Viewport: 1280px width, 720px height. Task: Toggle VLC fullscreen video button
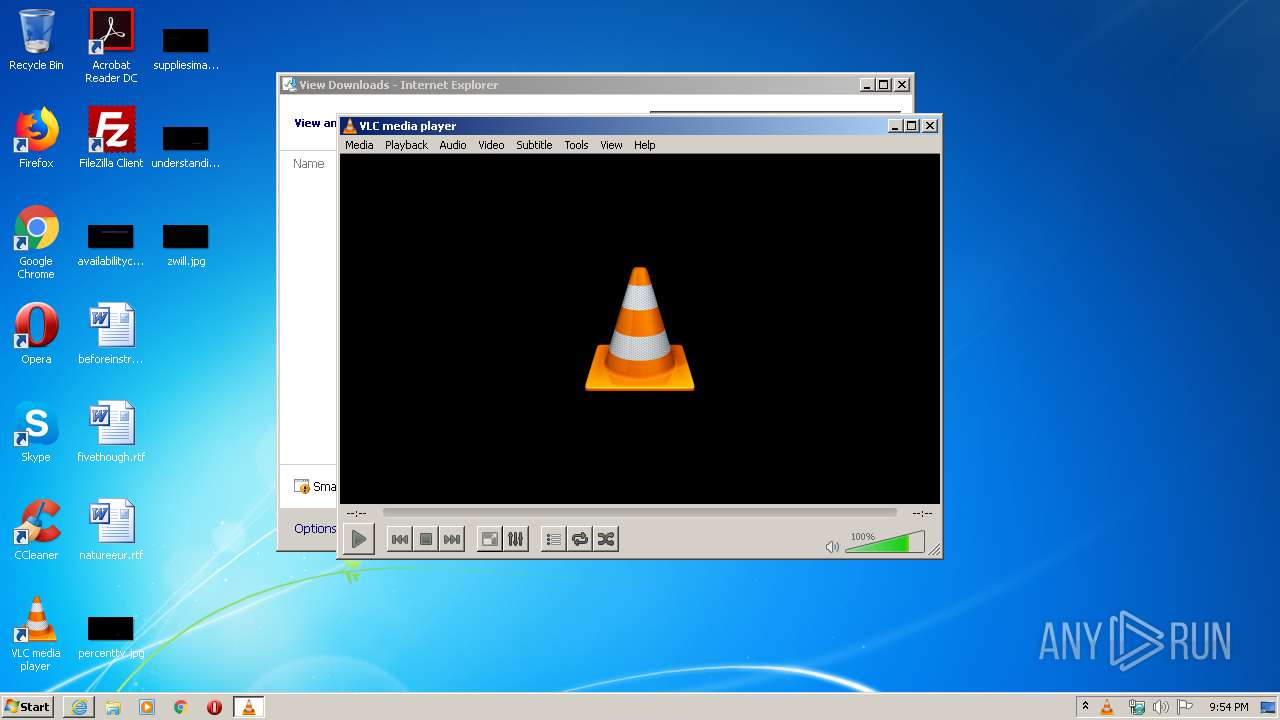489,539
